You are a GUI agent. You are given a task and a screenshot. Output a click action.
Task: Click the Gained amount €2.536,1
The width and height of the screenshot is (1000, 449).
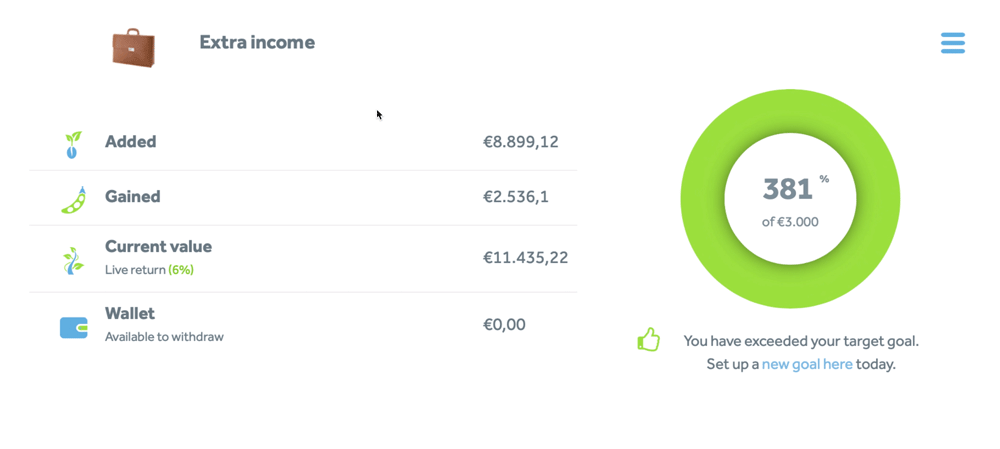click(515, 196)
